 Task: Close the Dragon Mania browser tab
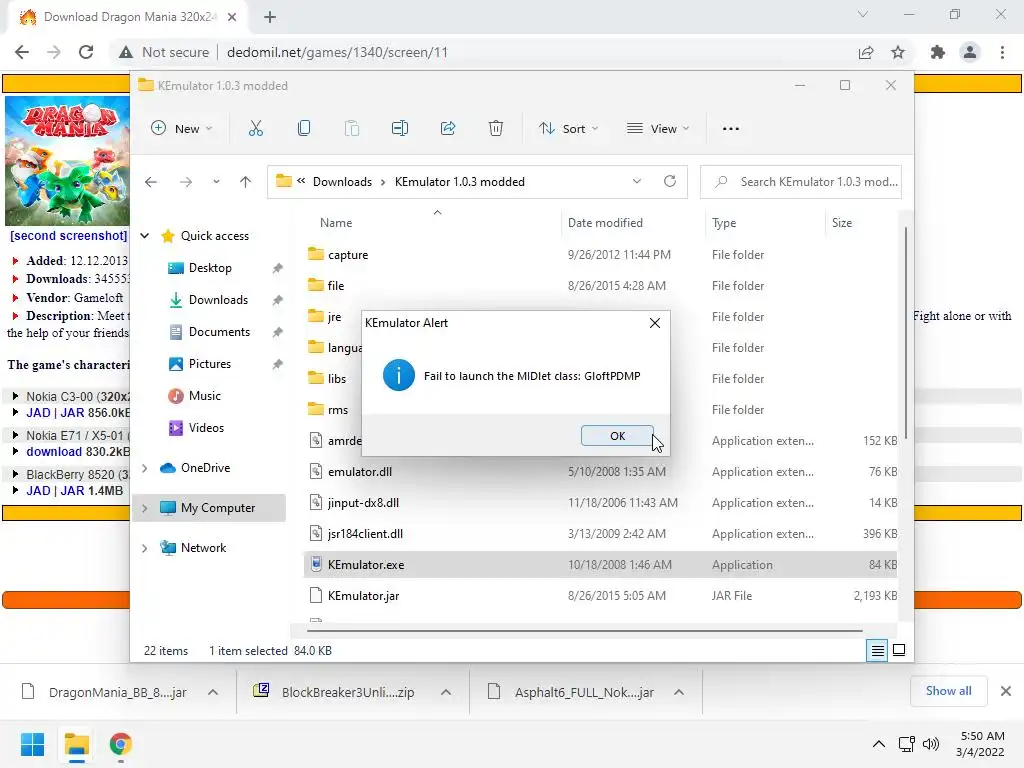pyautogui.click(x=232, y=17)
